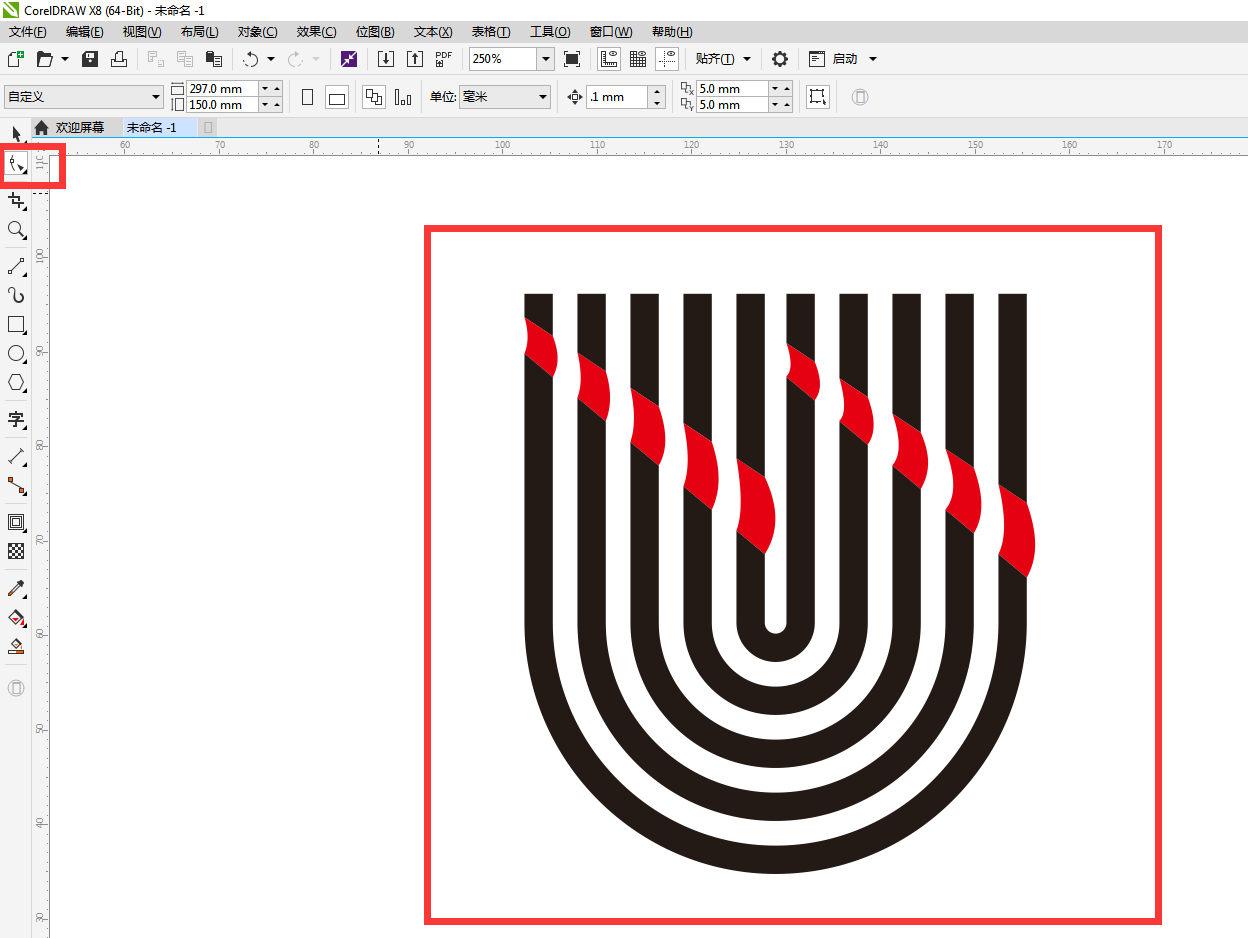Toggle show grid button

pyautogui.click(x=637, y=59)
